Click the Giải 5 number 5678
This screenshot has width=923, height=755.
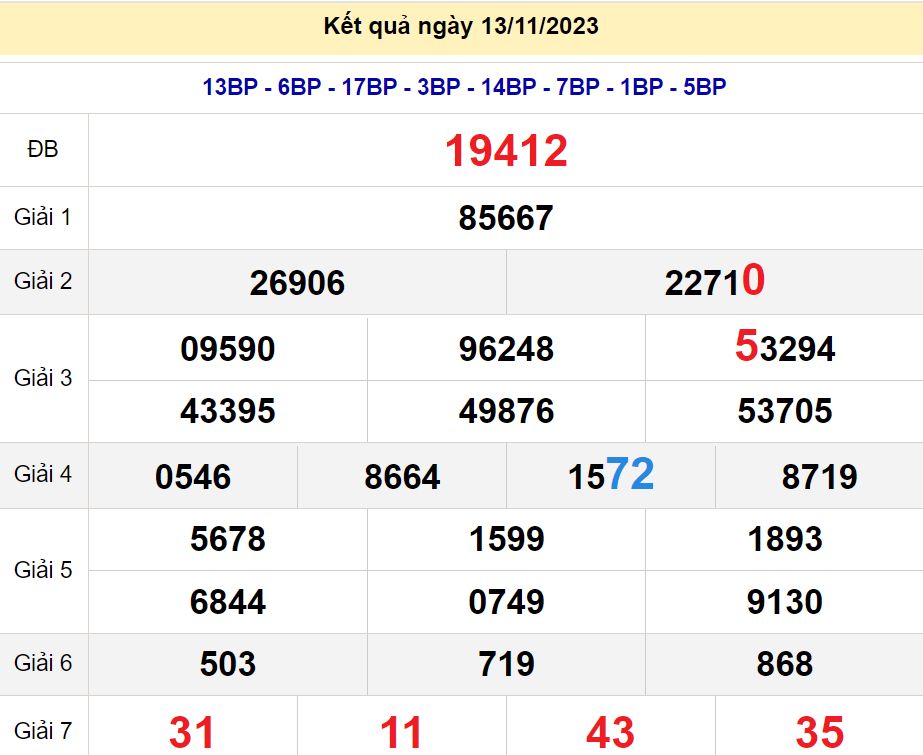pyautogui.click(x=228, y=540)
